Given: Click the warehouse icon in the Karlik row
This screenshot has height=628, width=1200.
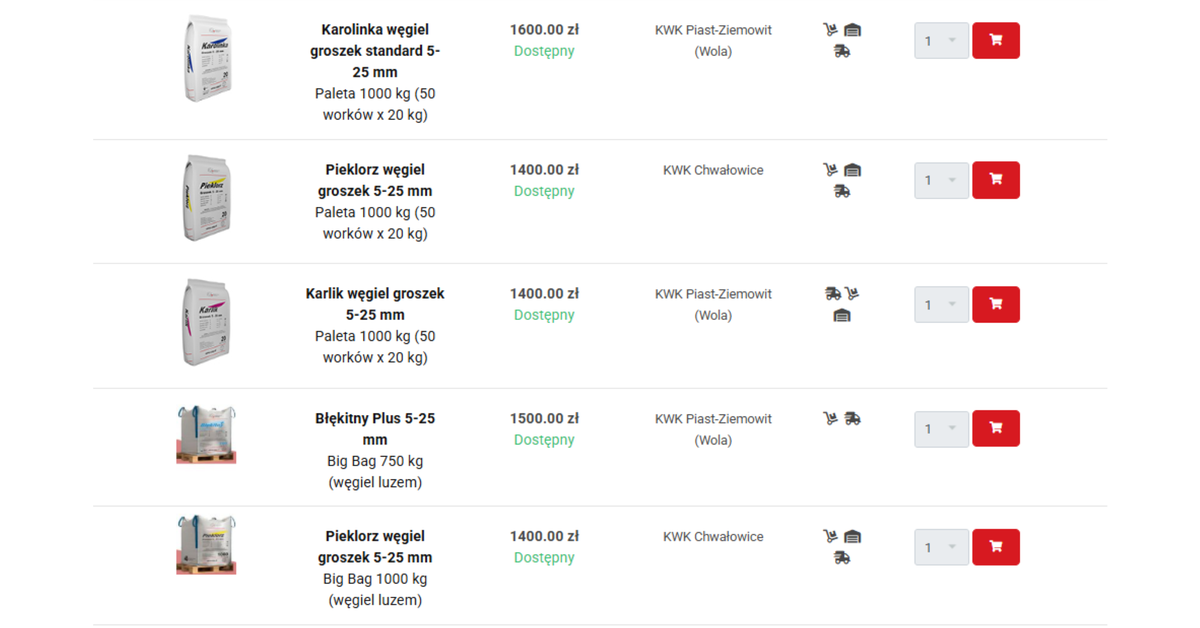Looking at the screenshot, I should pyautogui.click(x=842, y=315).
